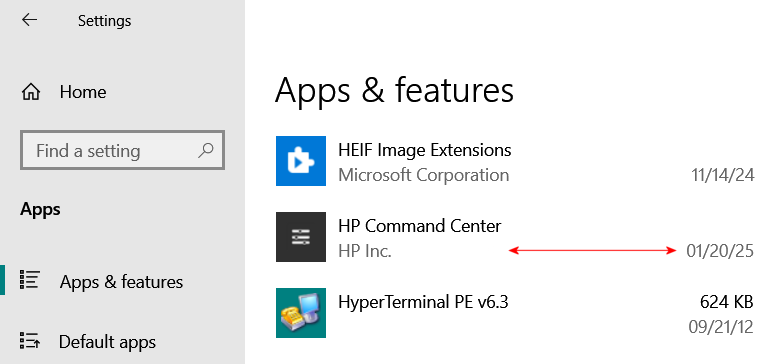This screenshot has width=764, height=364.
Task: Click the 09/21/12 install date
Action: pos(721,326)
